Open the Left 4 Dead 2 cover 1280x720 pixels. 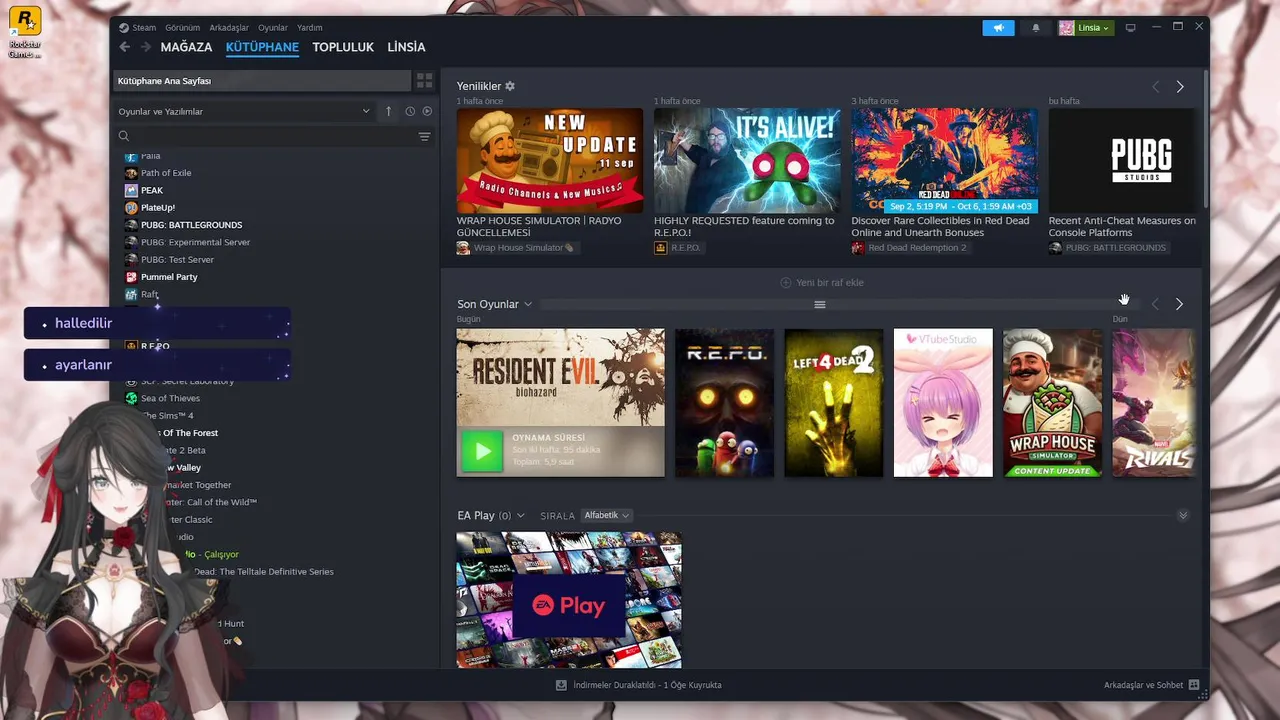[x=834, y=403]
